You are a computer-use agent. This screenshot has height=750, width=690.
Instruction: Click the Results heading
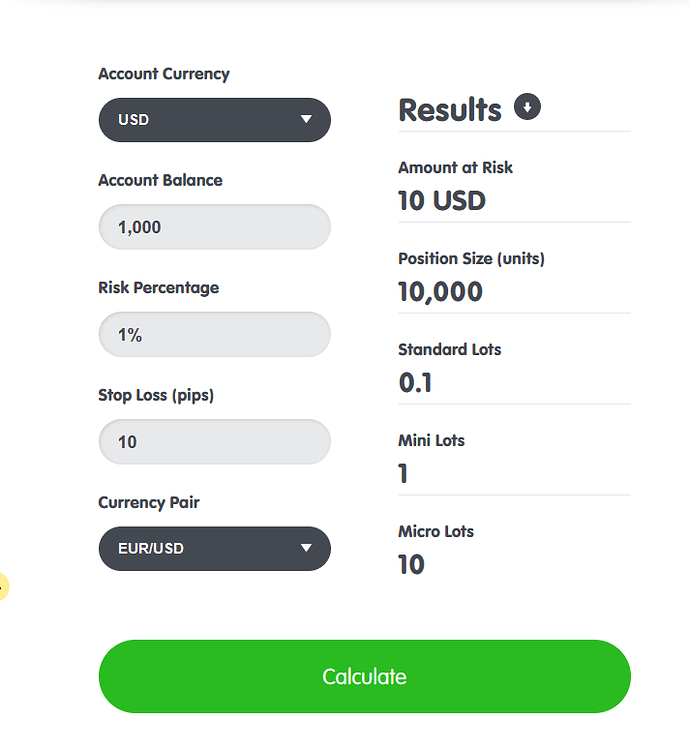pos(450,110)
